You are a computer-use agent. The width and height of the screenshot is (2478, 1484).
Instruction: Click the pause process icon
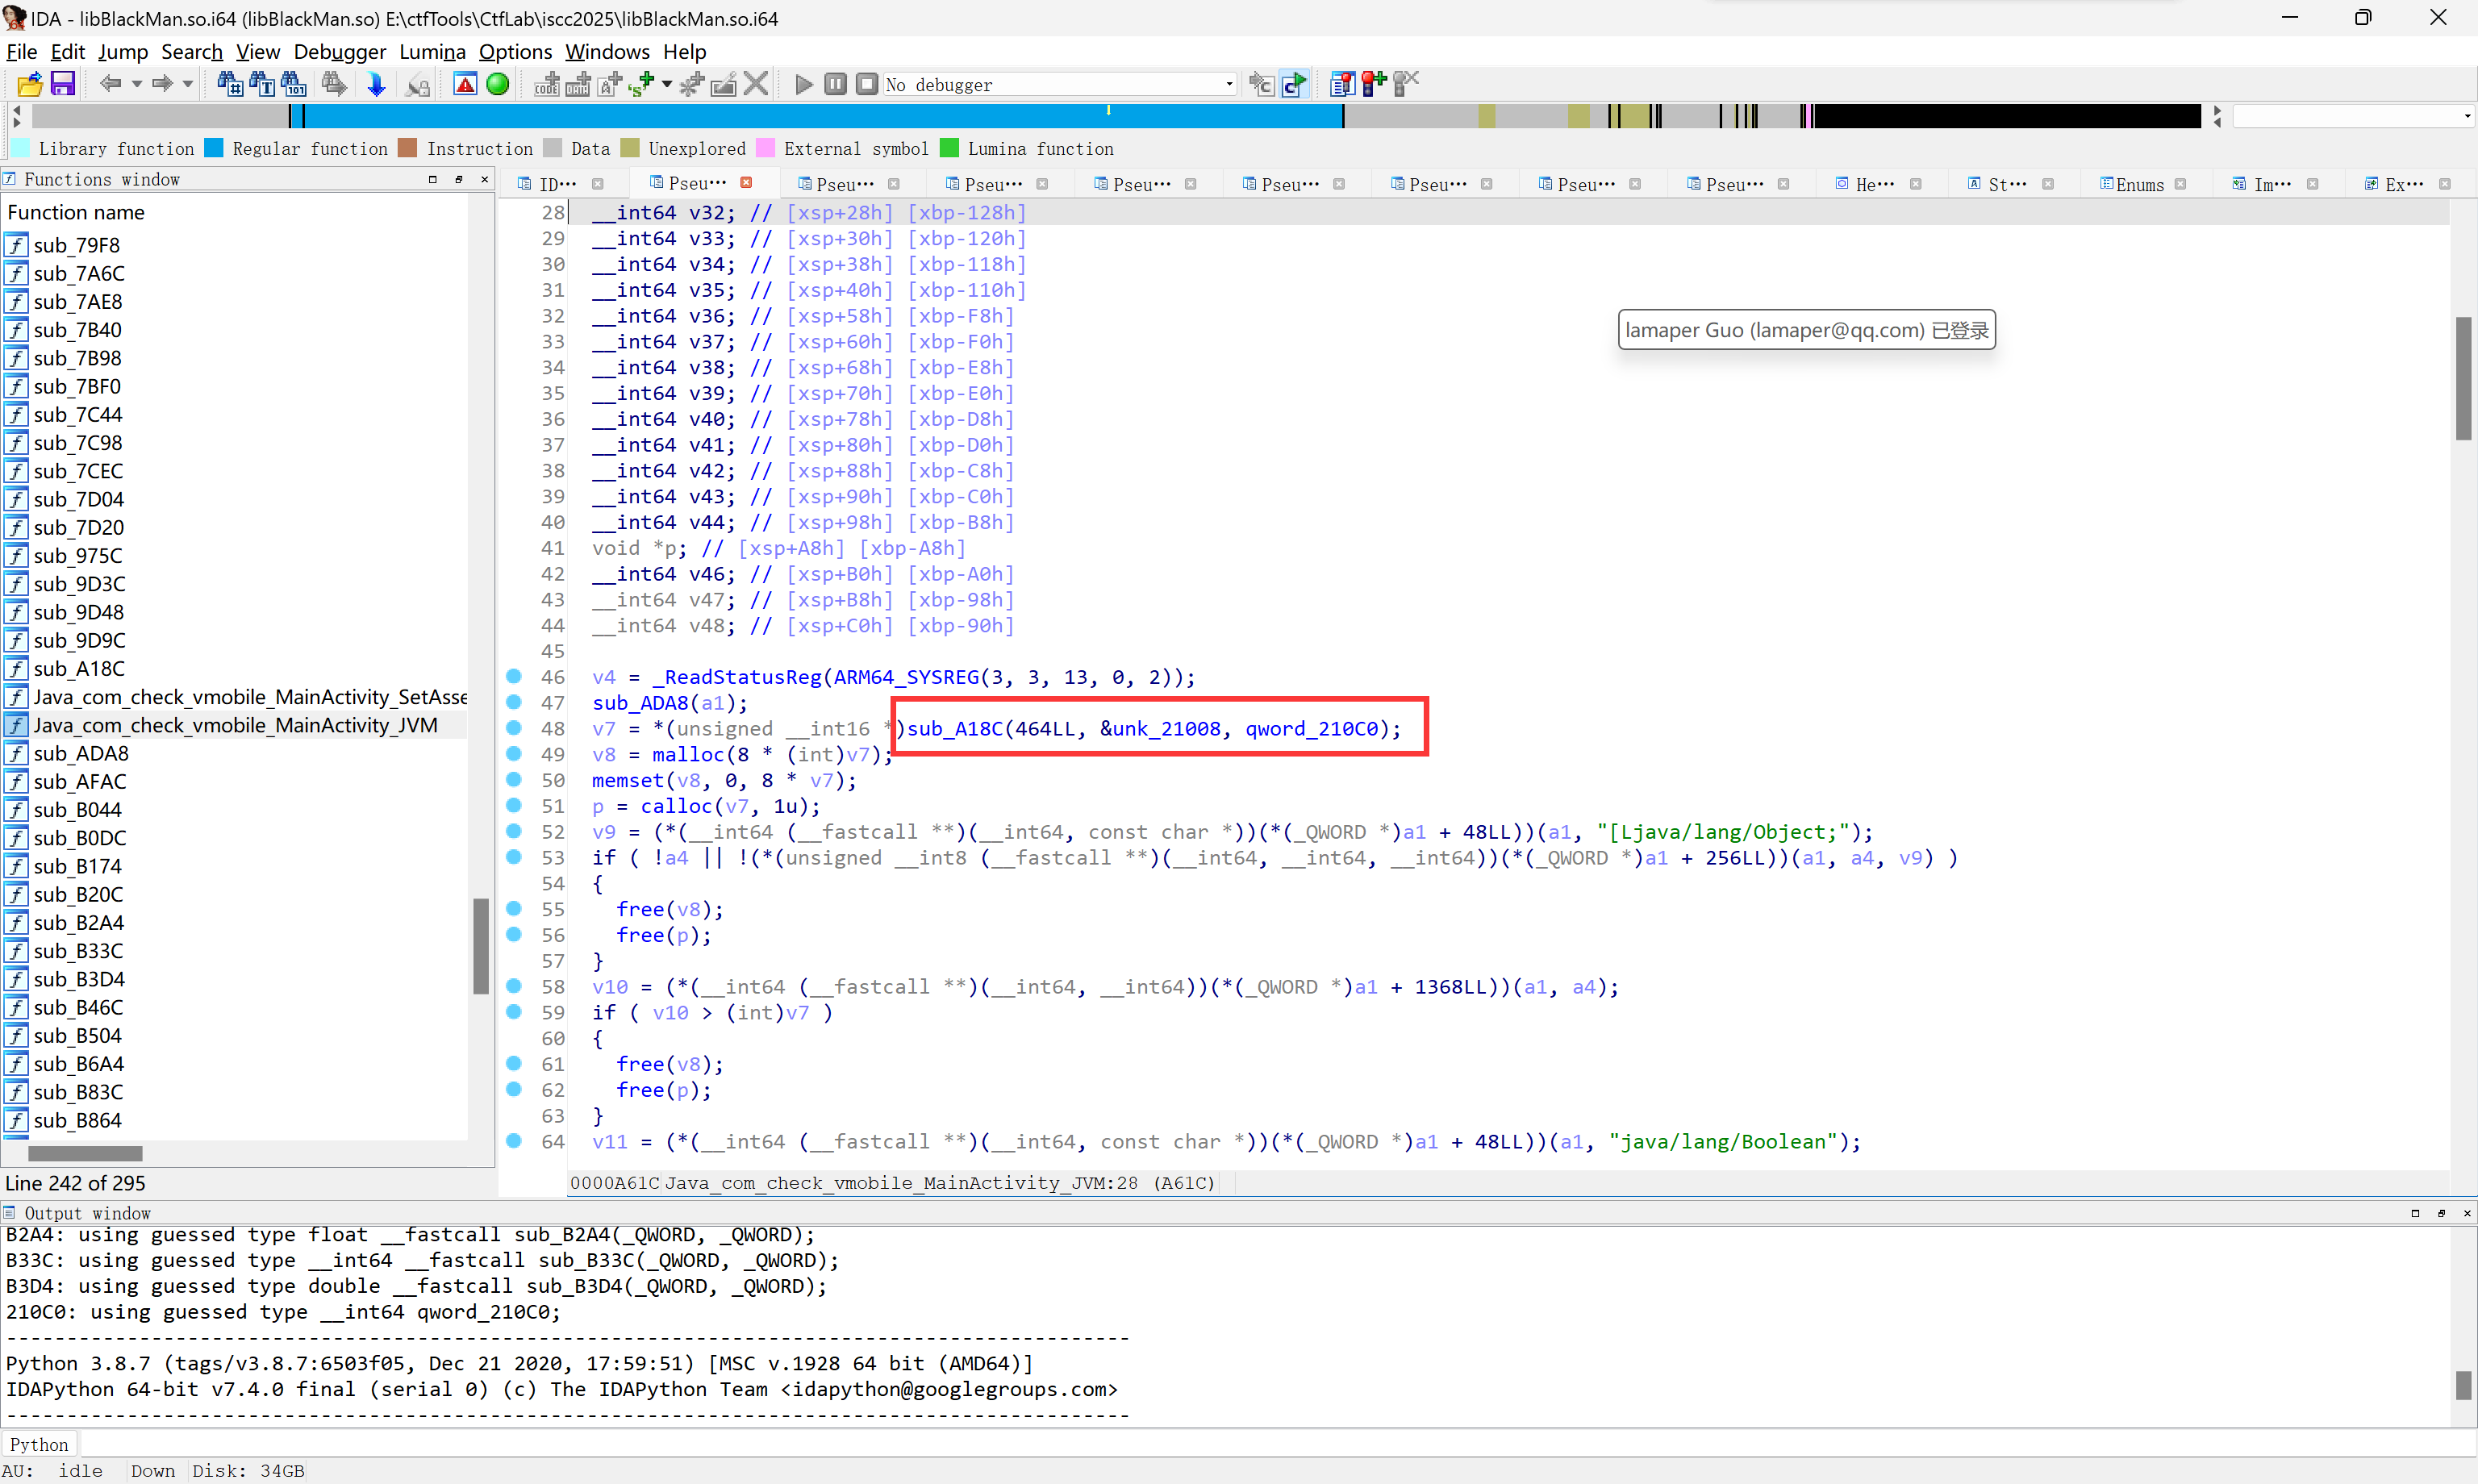[x=835, y=85]
